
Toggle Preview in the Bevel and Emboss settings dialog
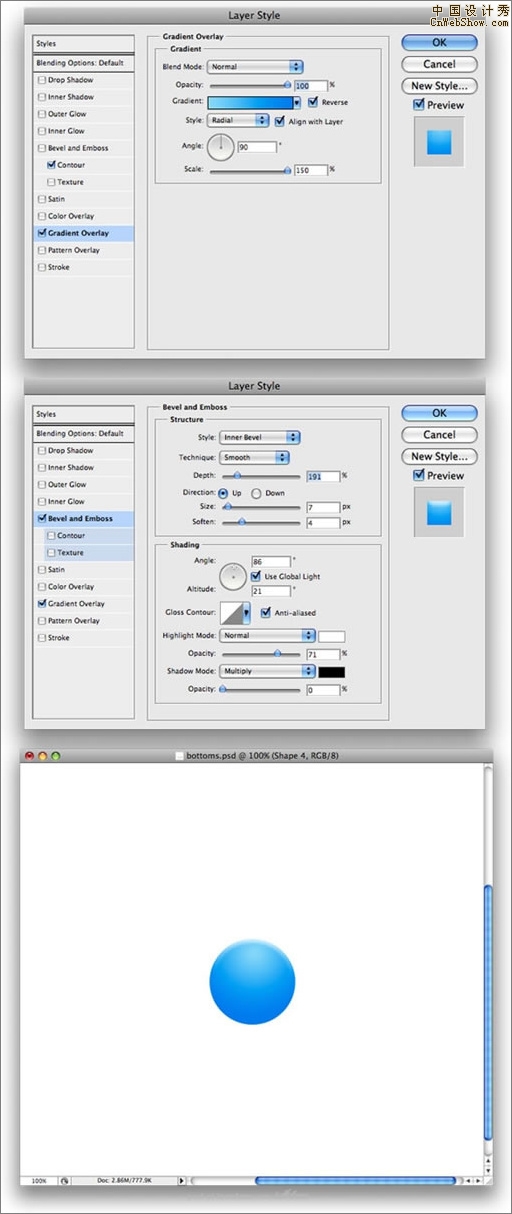[420, 475]
